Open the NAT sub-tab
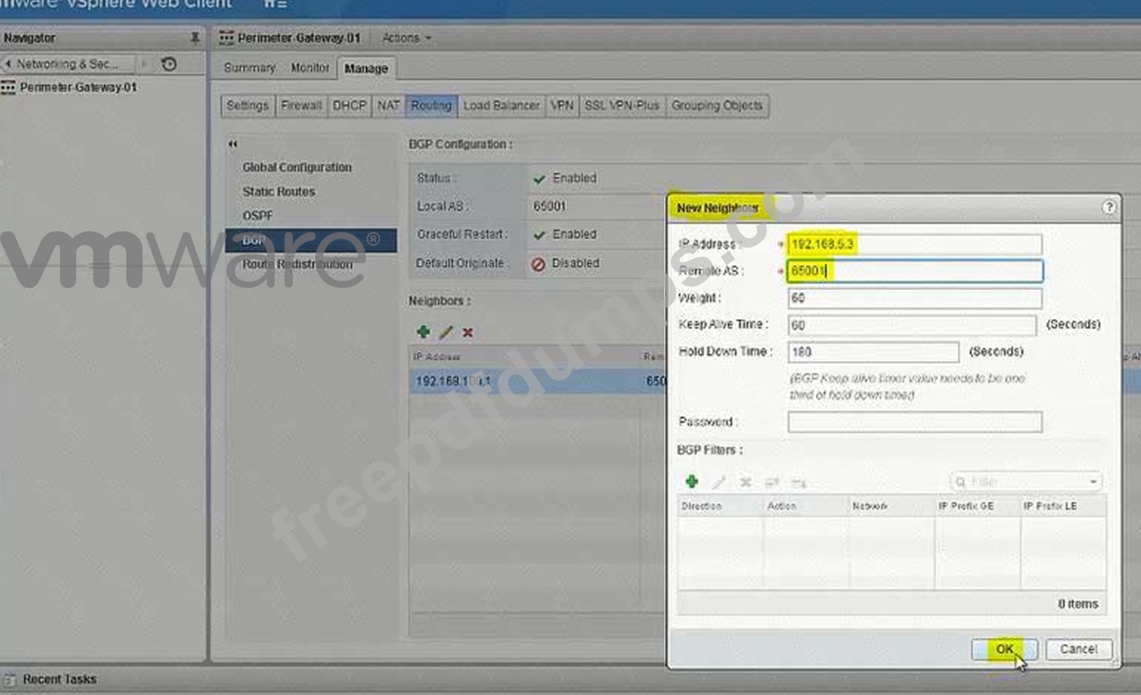The width and height of the screenshot is (1141, 695). (x=389, y=106)
